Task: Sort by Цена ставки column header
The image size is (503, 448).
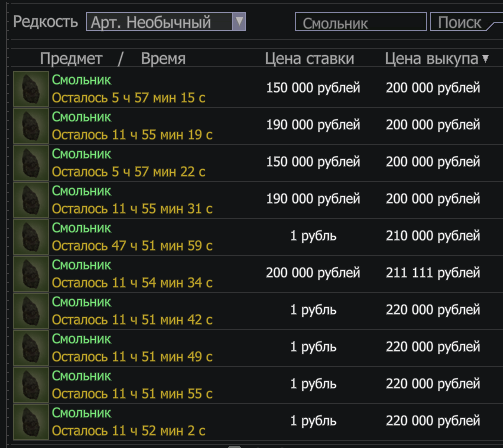Action: coord(309,59)
